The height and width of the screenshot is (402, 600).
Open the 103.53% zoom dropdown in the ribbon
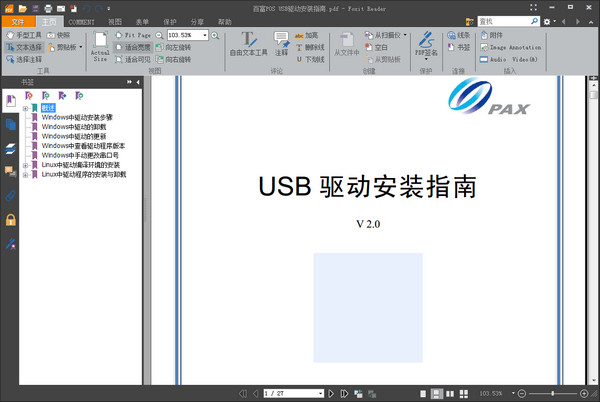coord(205,35)
